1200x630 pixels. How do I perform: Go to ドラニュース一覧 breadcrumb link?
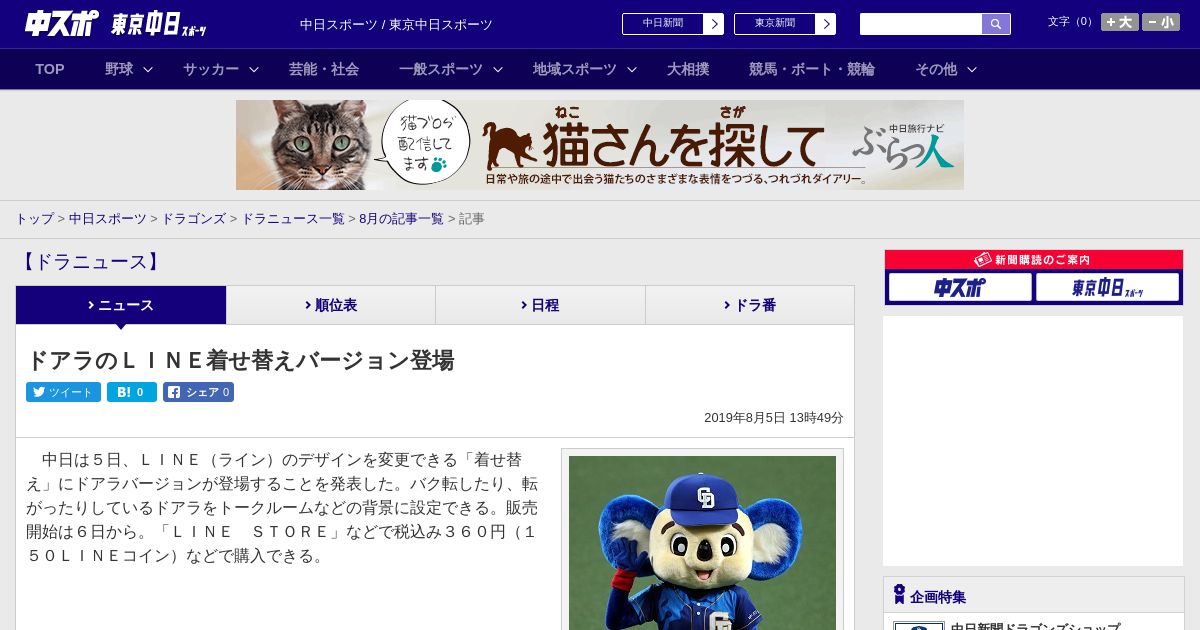click(293, 219)
